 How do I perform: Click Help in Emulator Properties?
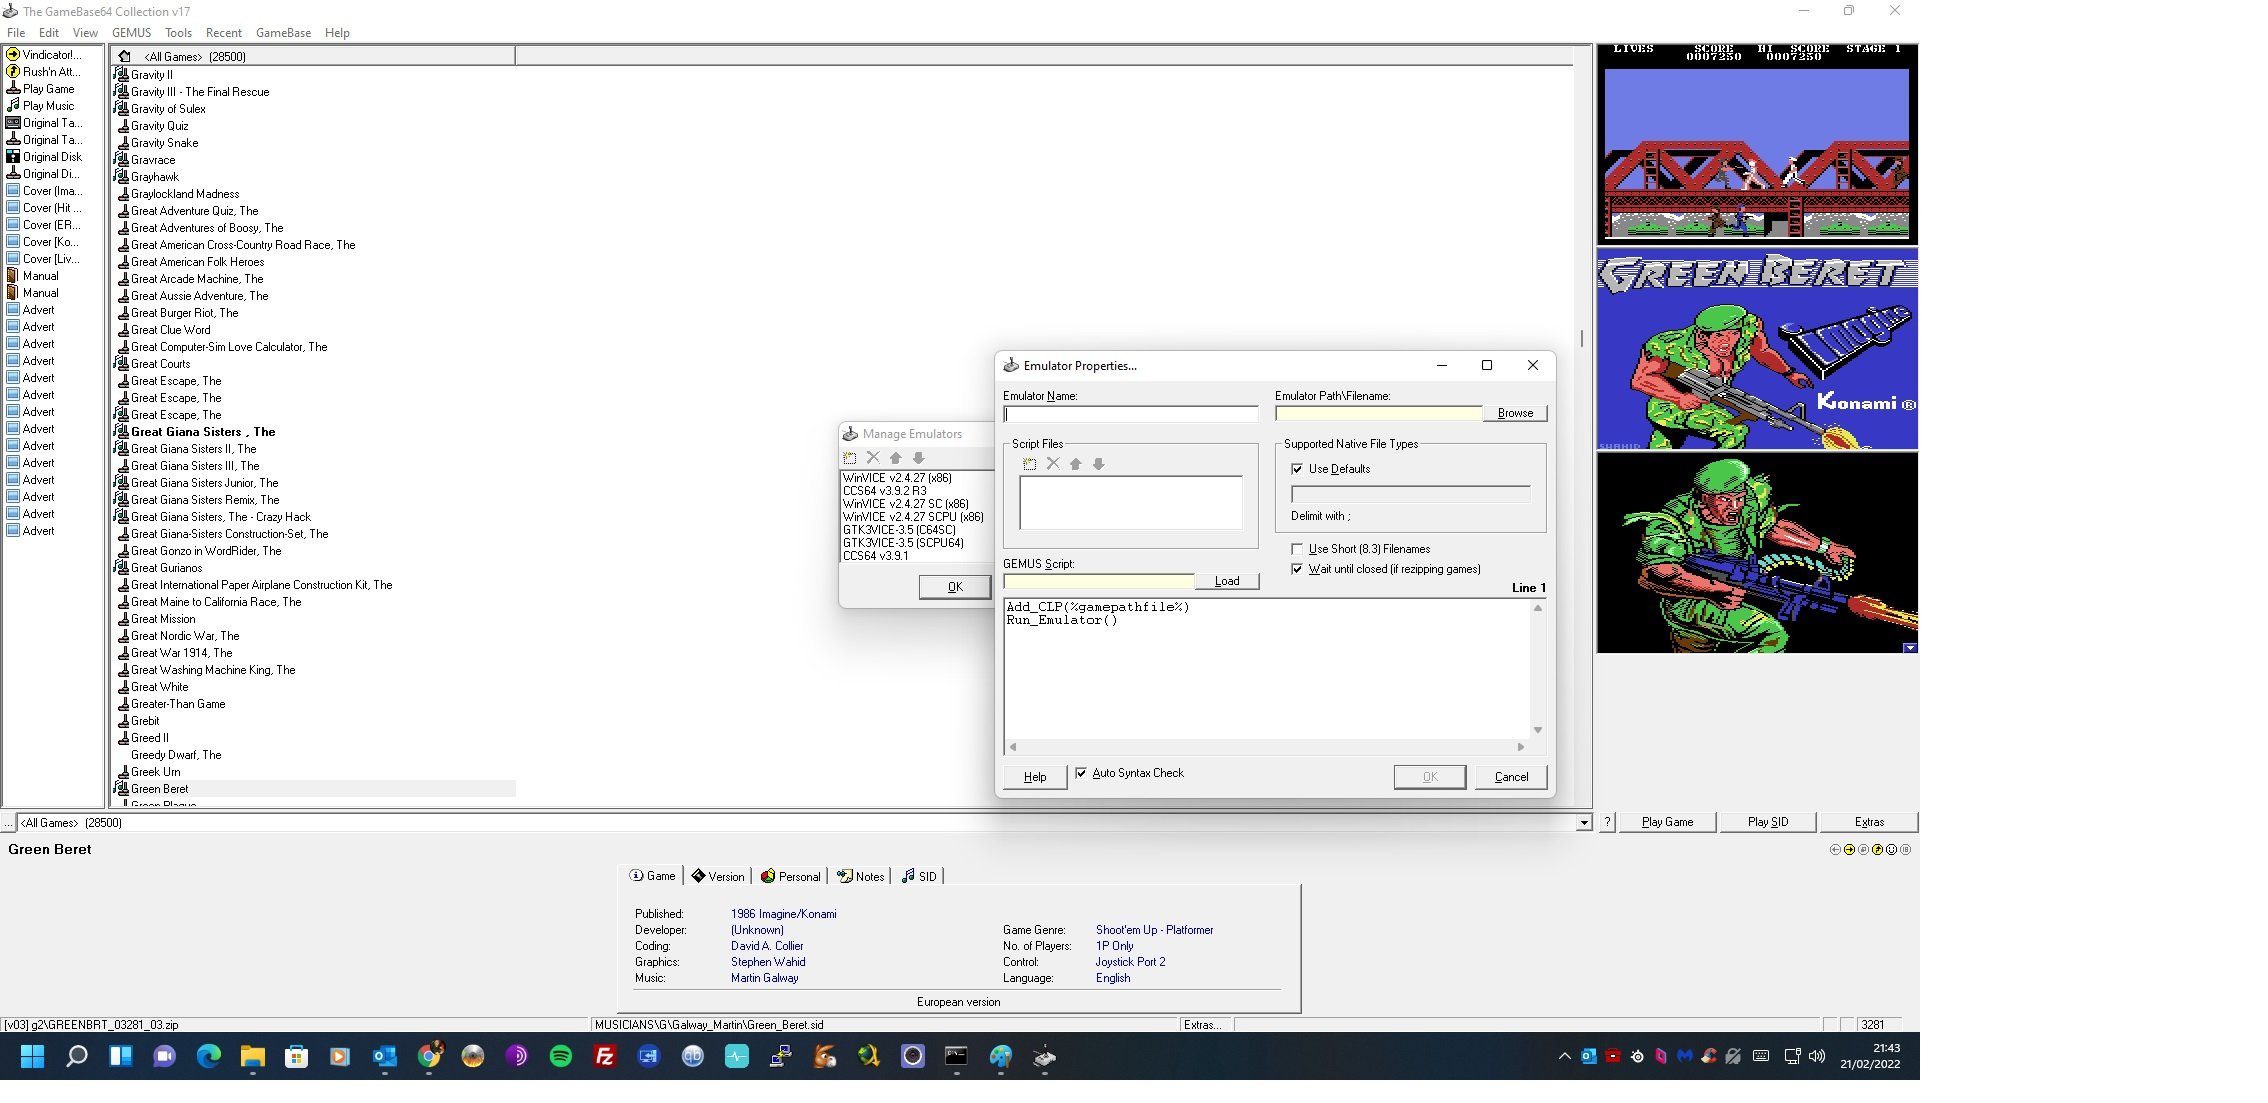click(x=1035, y=777)
